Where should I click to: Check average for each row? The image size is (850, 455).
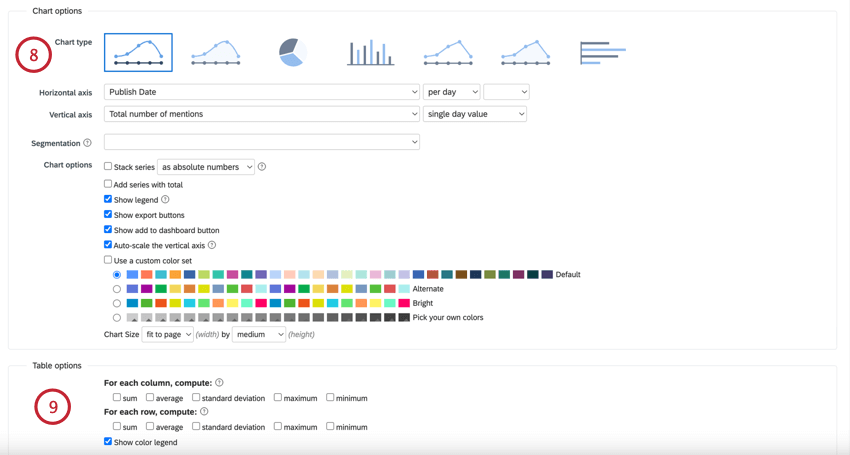(x=150, y=426)
